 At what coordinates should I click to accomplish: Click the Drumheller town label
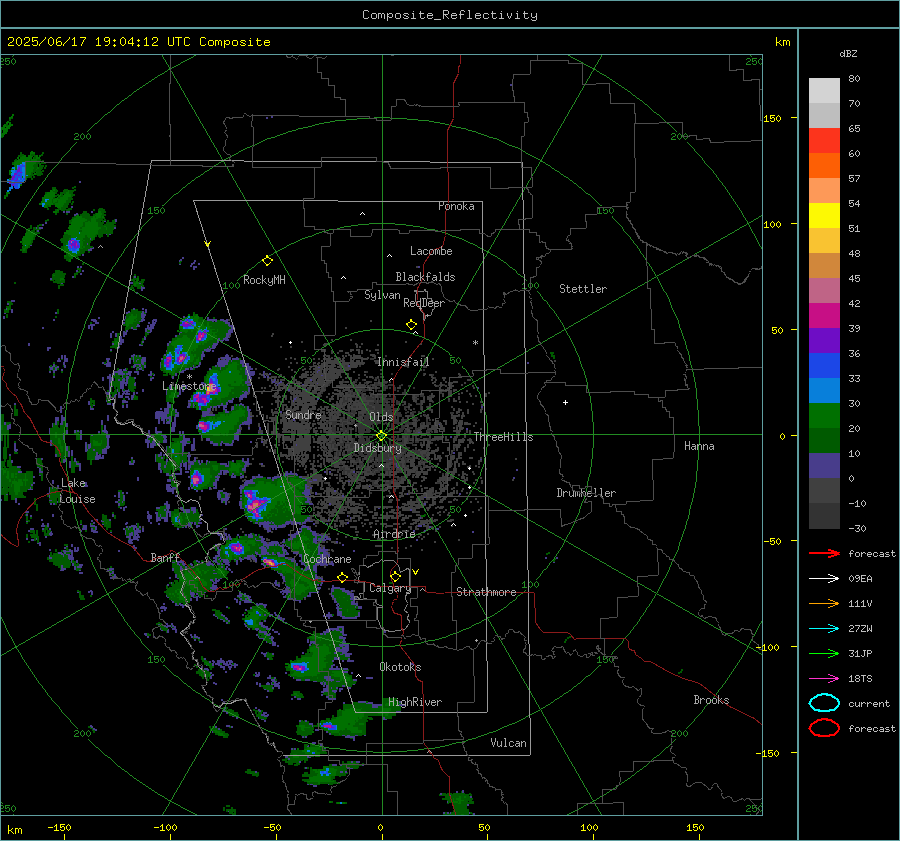point(586,493)
